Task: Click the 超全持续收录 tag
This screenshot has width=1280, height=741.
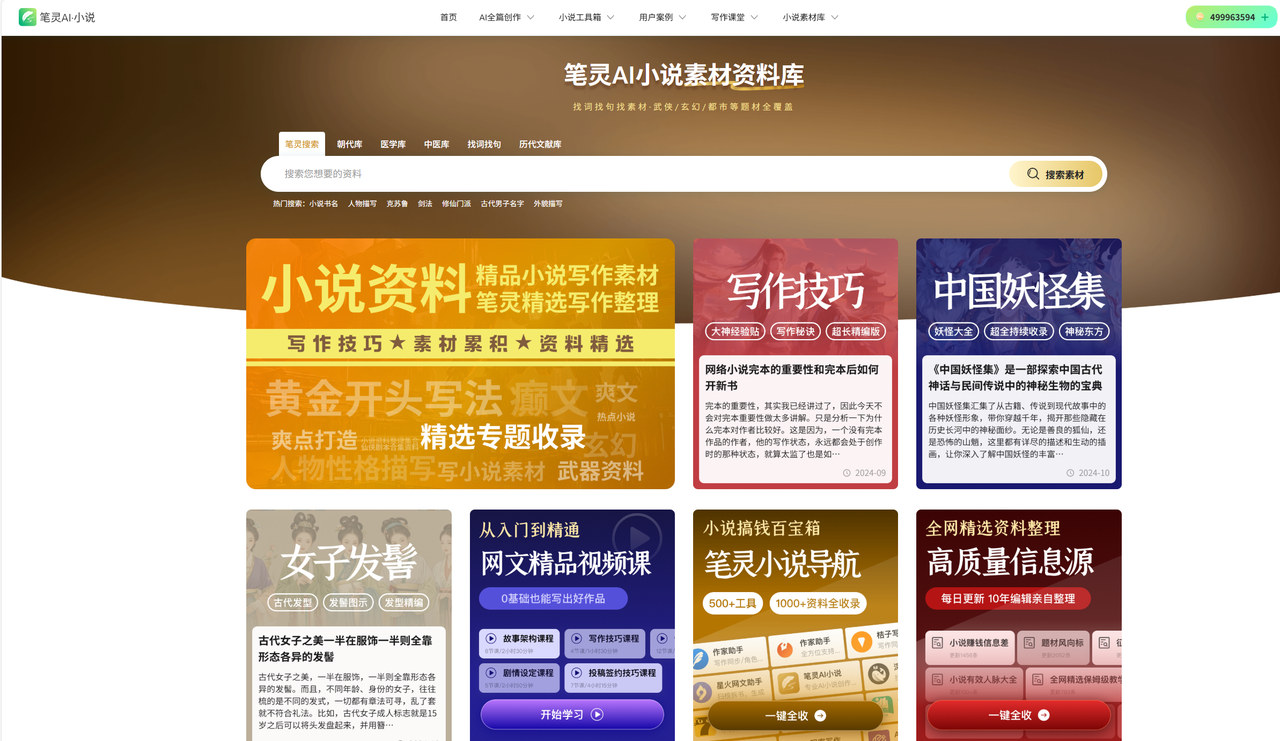Action: coord(1018,331)
